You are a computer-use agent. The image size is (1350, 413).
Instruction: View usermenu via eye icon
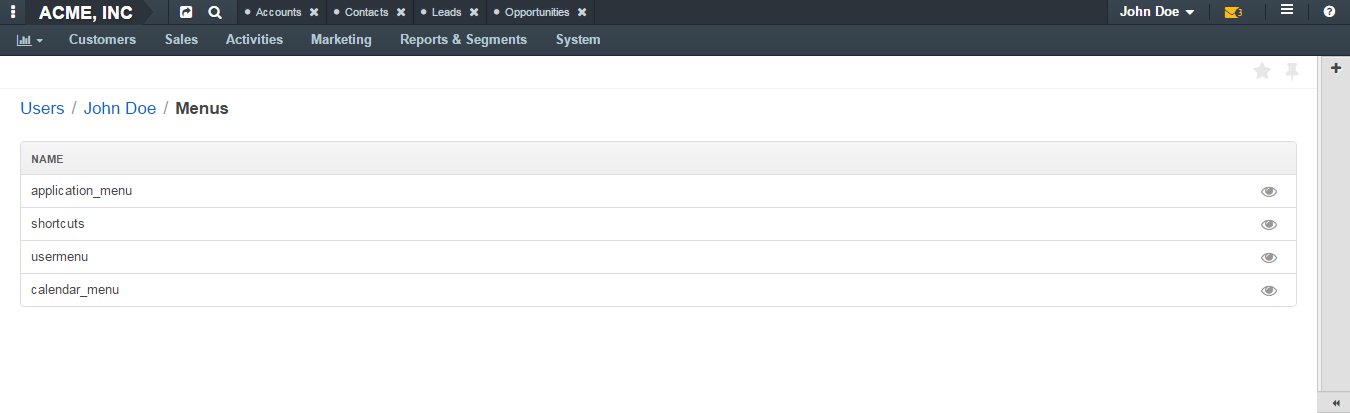coord(1269,258)
